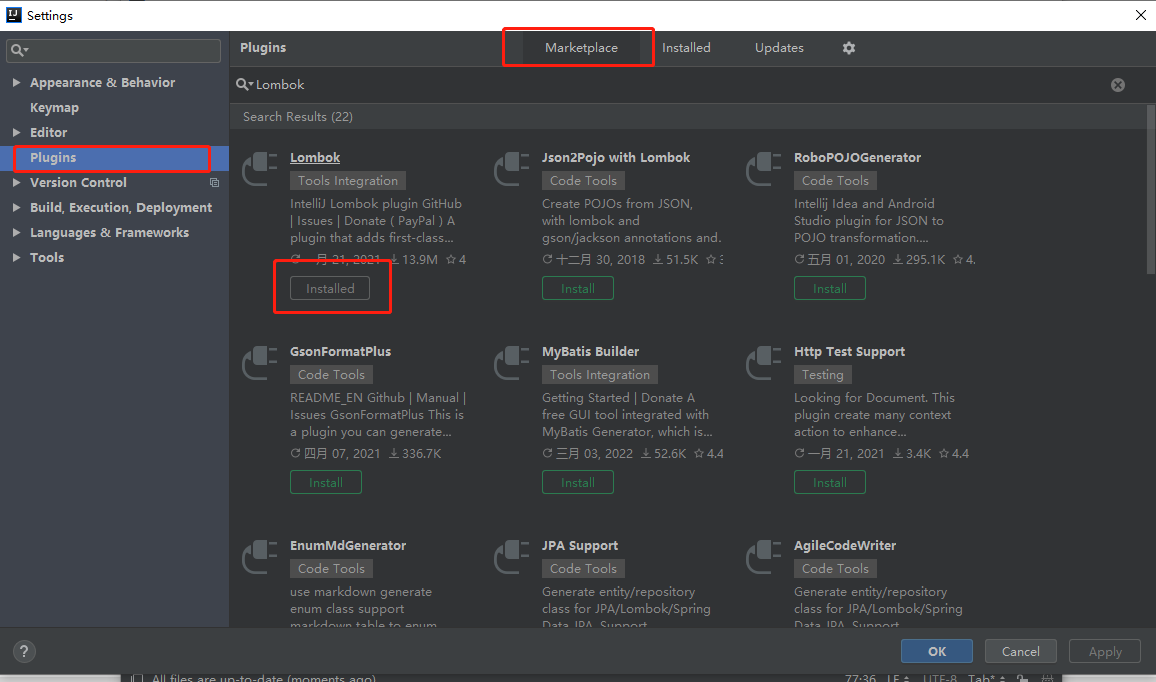Click Http Test Support's 3.4K download count

(x=912, y=453)
